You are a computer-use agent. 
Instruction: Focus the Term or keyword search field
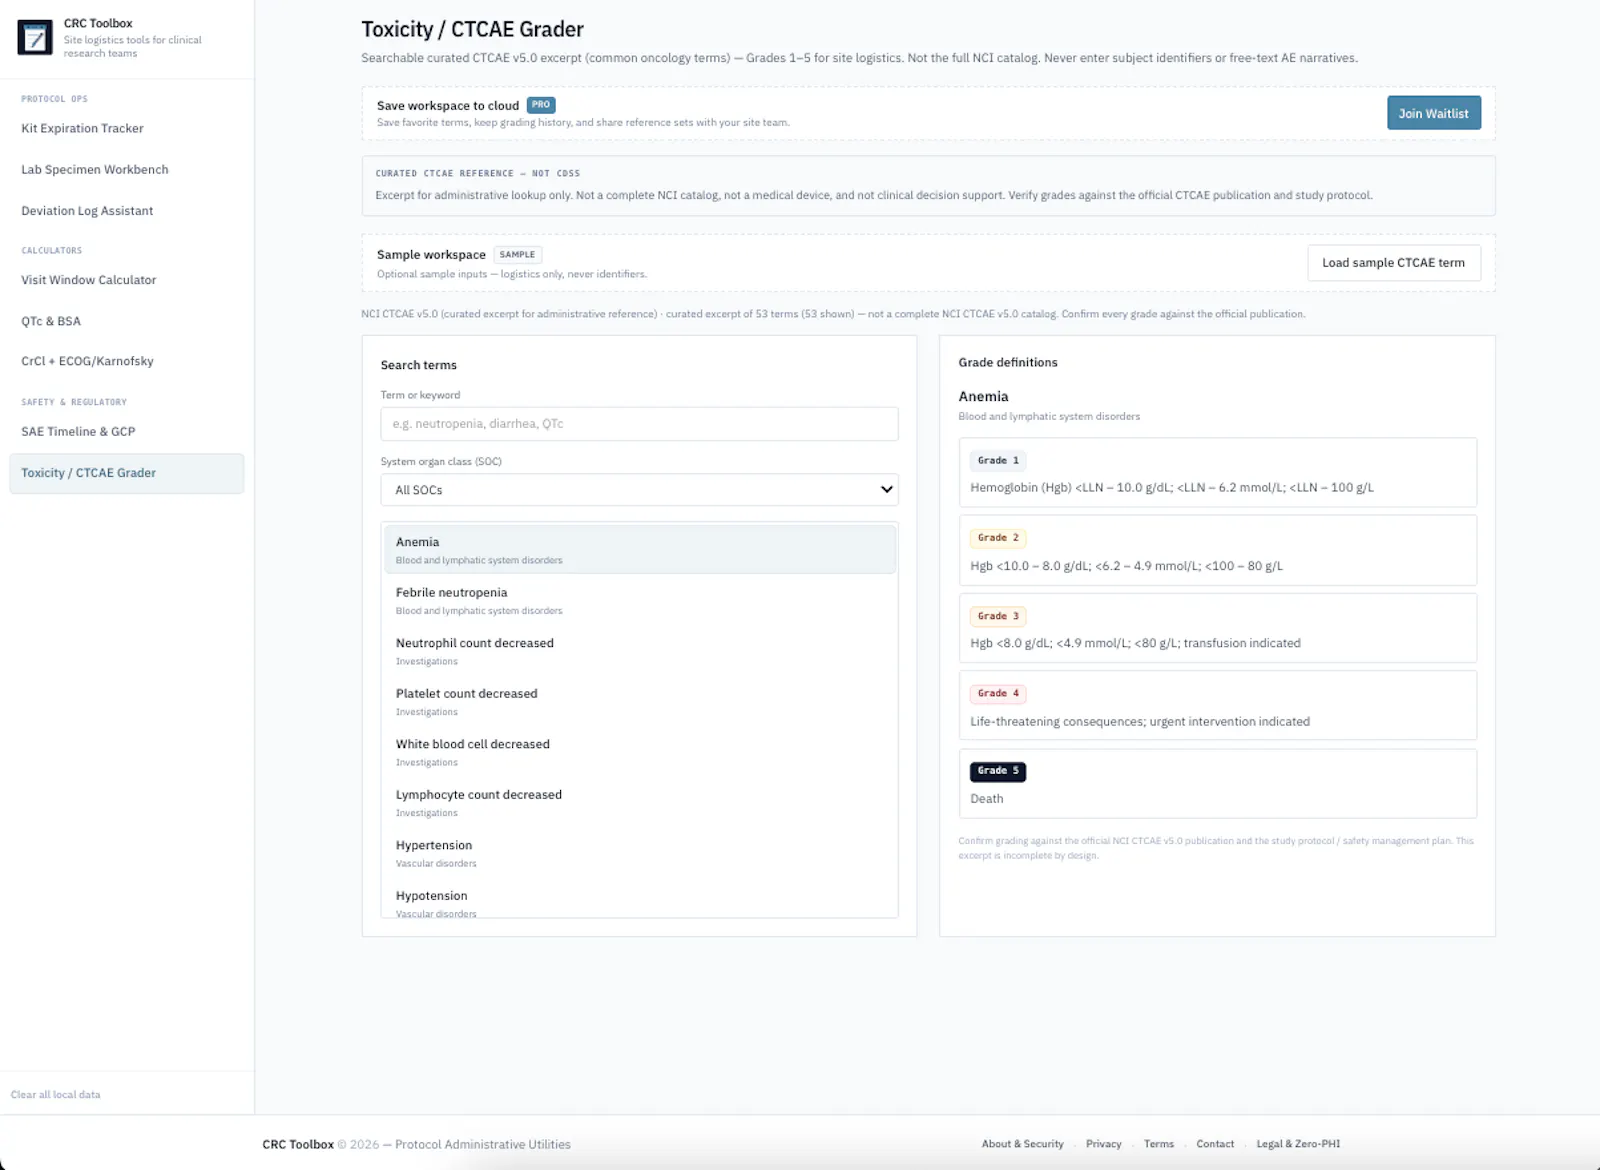(x=639, y=424)
